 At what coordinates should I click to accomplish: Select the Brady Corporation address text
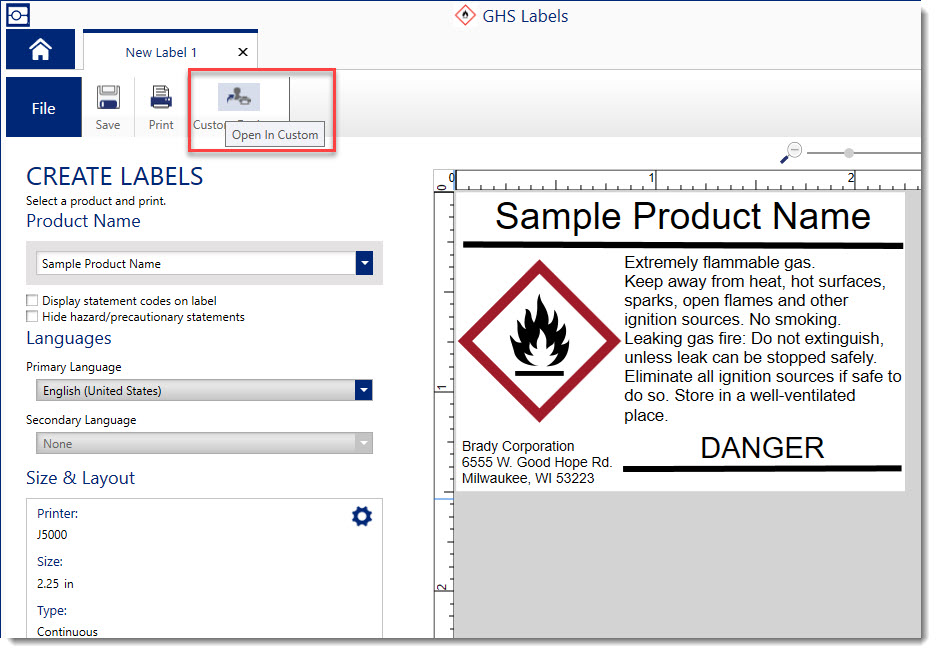pos(536,462)
